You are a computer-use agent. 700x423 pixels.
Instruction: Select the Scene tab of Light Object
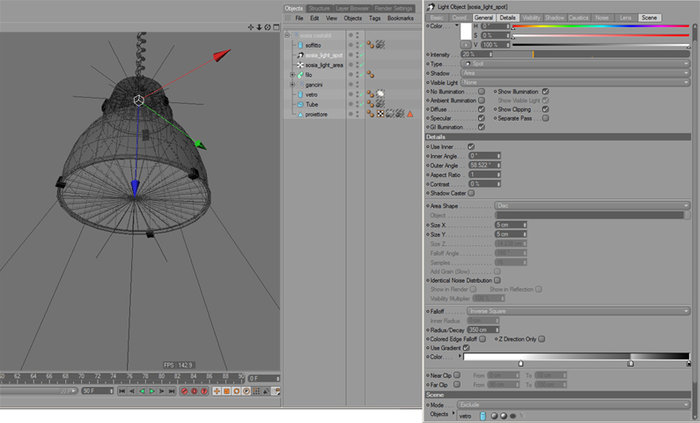(649, 17)
